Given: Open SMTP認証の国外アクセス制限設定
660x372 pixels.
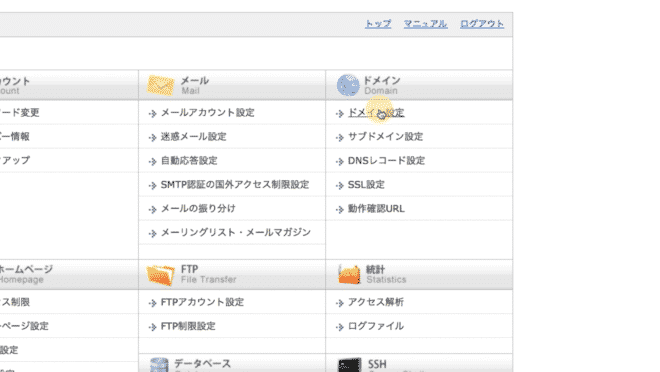Looking at the screenshot, I should pyautogui.click(x=235, y=185).
